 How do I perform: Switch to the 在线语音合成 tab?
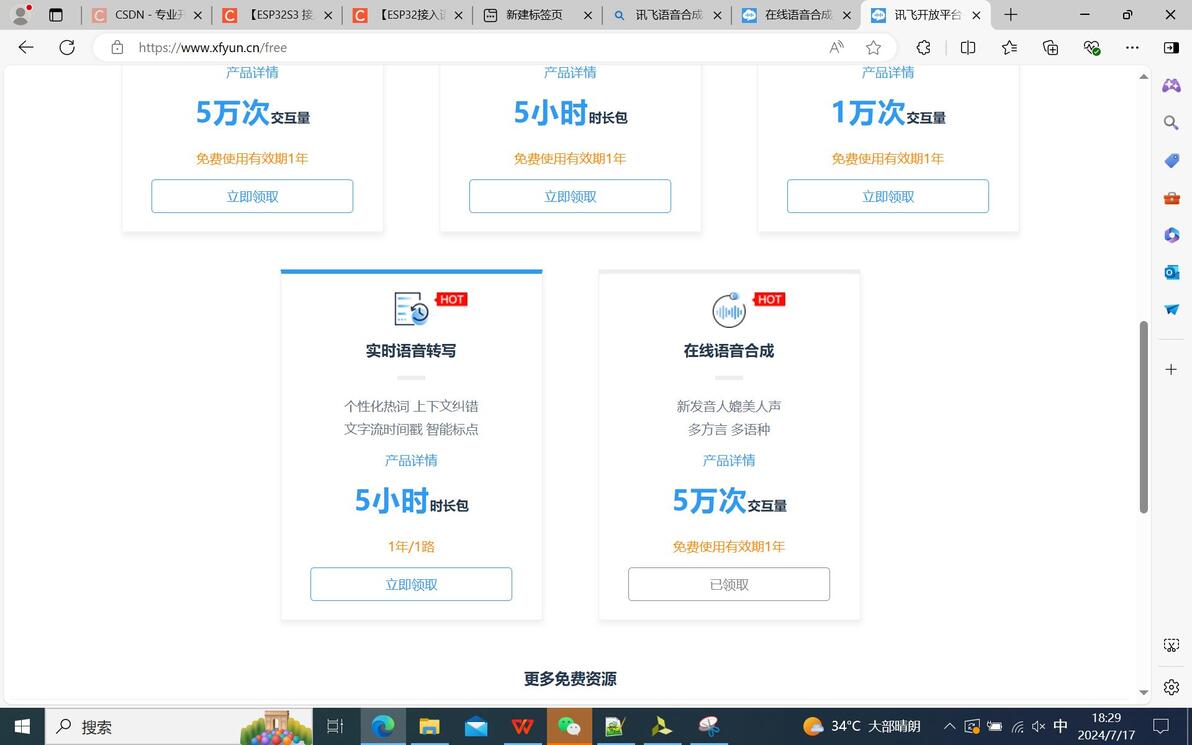[797, 14]
